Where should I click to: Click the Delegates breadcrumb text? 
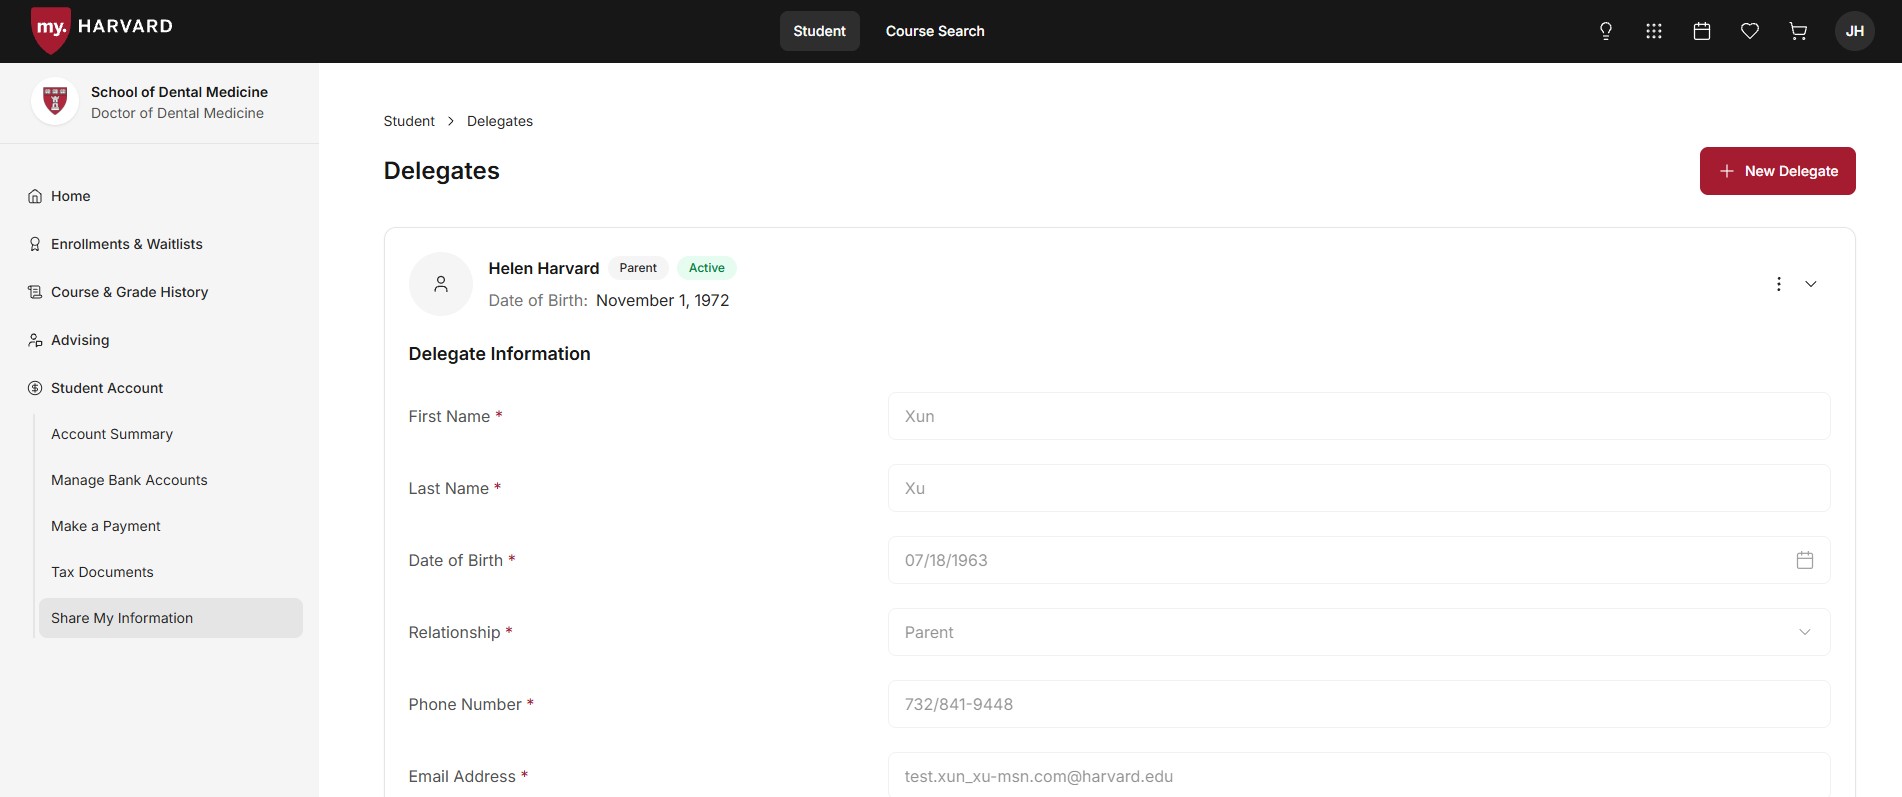pos(500,121)
